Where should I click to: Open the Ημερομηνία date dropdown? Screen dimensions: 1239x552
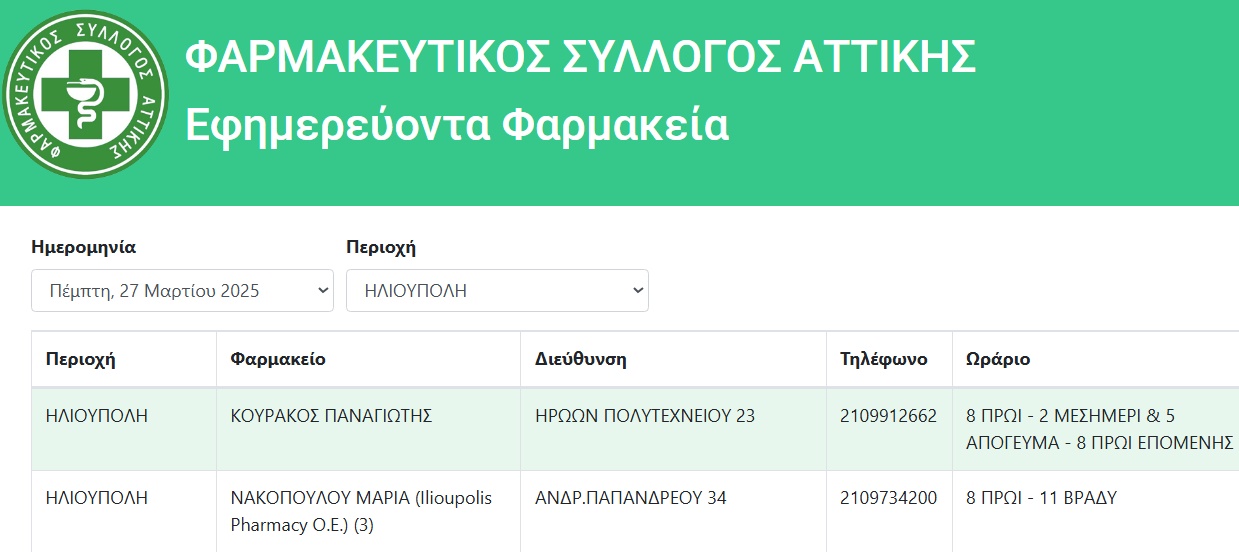coord(182,291)
